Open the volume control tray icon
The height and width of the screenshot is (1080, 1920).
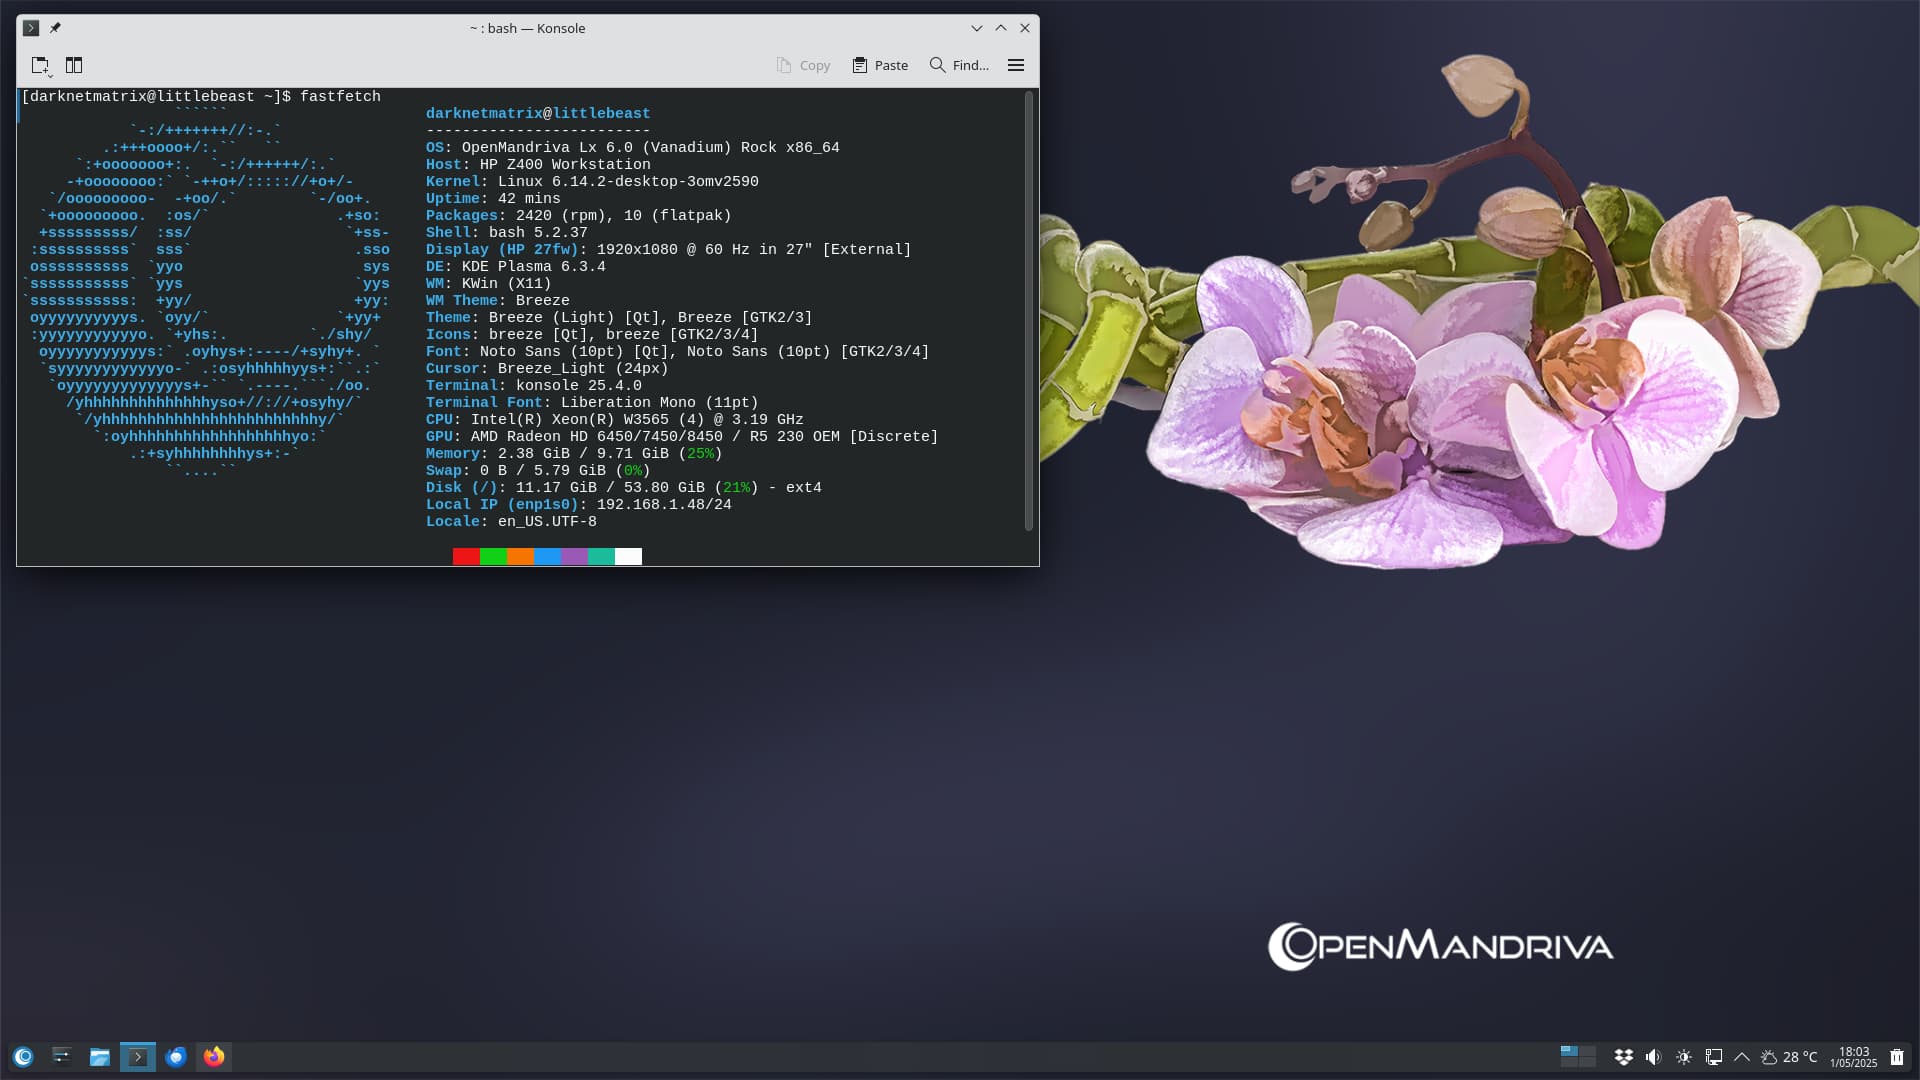click(x=1653, y=1057)
